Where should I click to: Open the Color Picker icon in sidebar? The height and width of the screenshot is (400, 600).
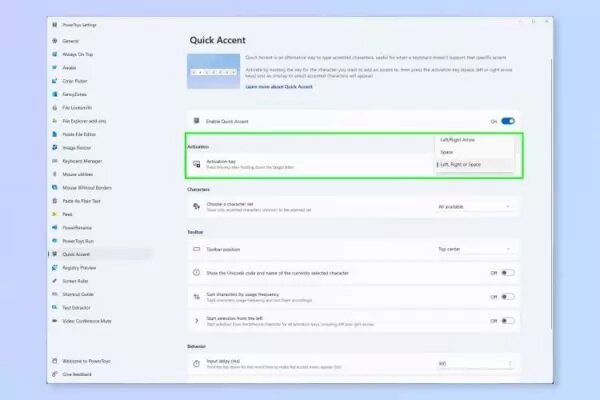pos(55,81)
